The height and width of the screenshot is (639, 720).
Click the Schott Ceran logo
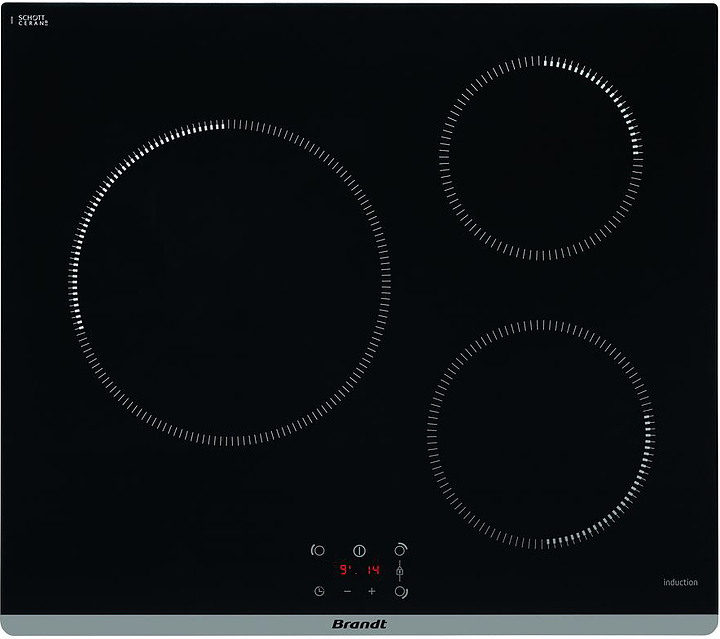tap(33, 20)
